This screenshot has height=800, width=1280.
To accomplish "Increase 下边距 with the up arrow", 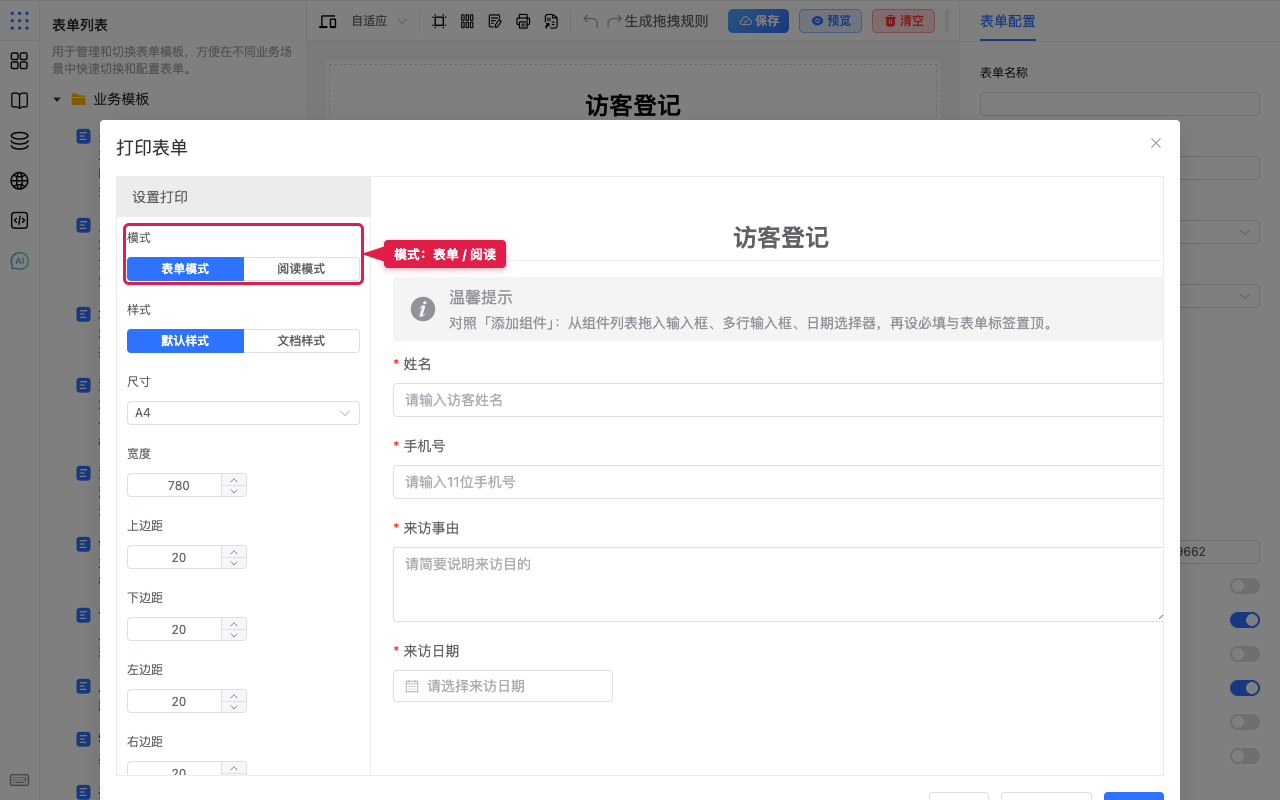I will (234, 623).
